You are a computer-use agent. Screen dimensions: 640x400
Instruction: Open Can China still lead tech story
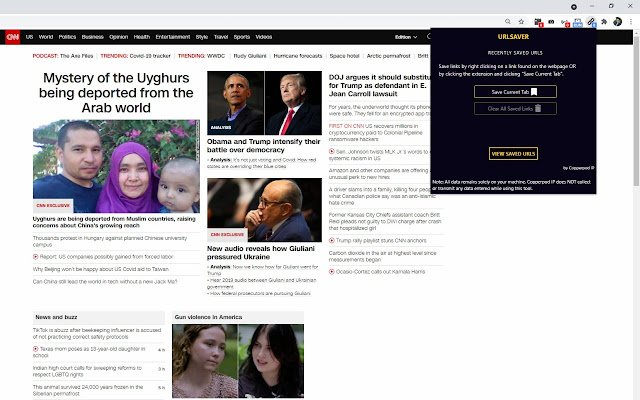[x=105, y=282]
